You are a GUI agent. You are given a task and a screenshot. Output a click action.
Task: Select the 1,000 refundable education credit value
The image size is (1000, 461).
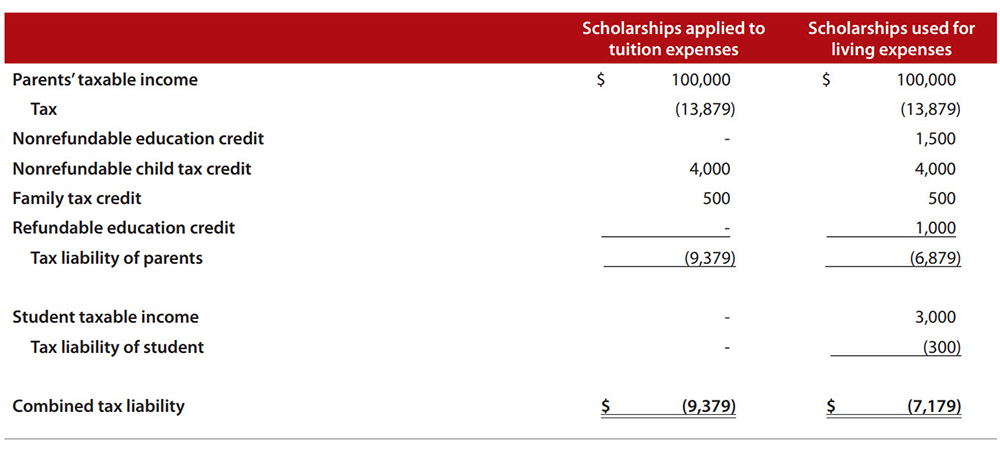point(935,228)
